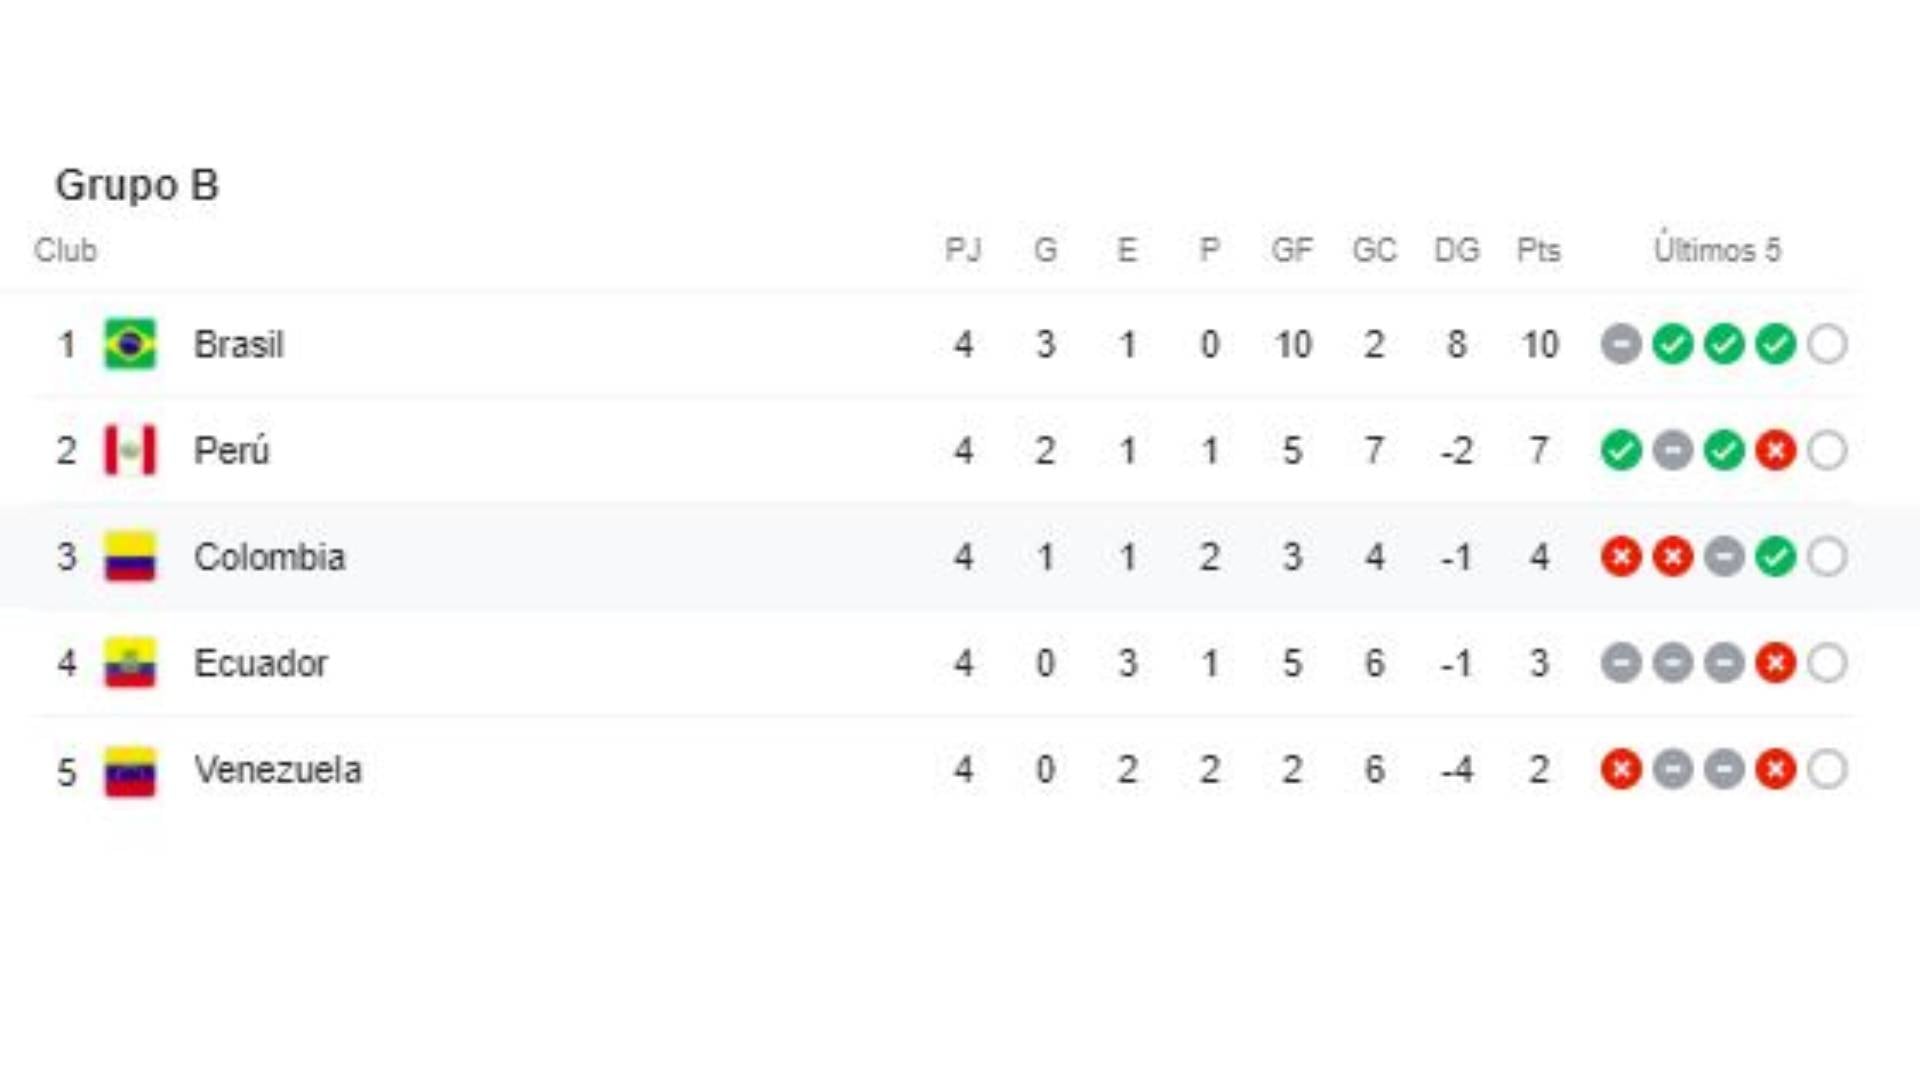The height and width of the screenshot is (1080, 1920).
Task: Click the Ecuador flag icon
Action: coord(132,663)
